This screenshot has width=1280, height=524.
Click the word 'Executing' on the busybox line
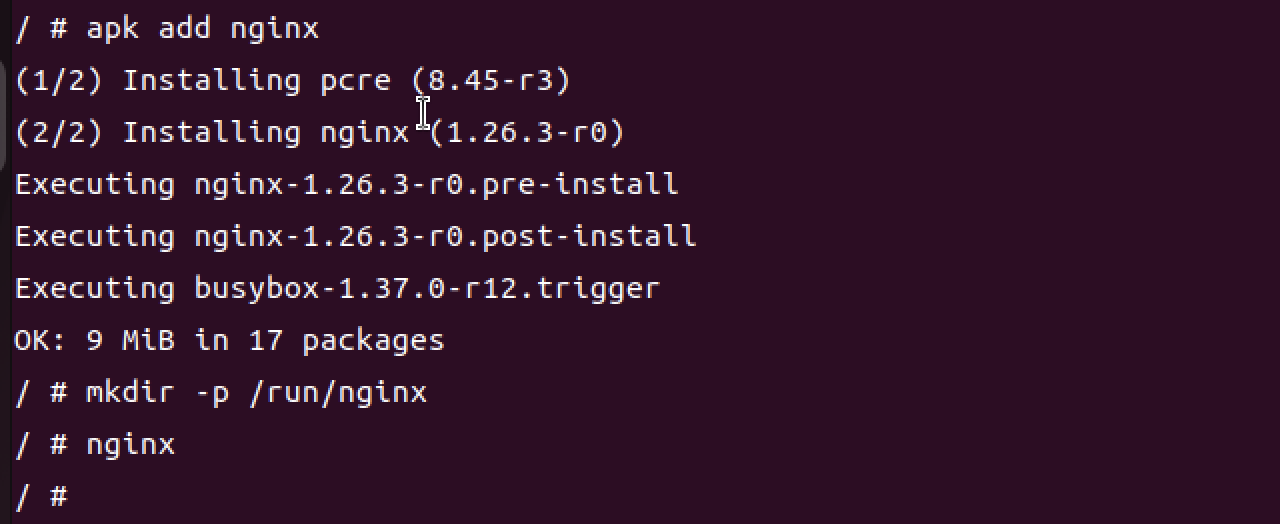[95, 288]
